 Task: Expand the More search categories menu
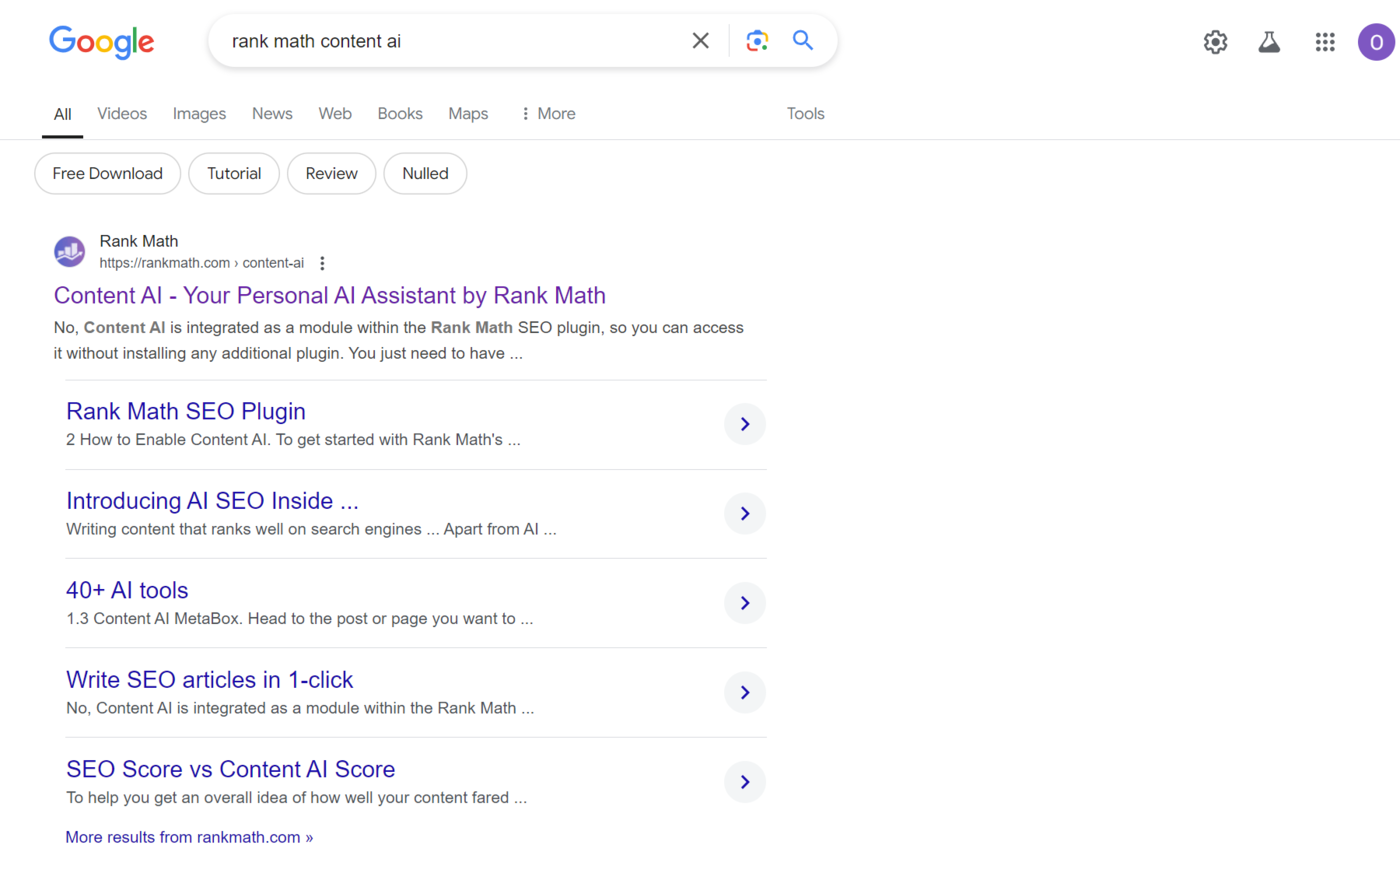click(x=547, y=113)
